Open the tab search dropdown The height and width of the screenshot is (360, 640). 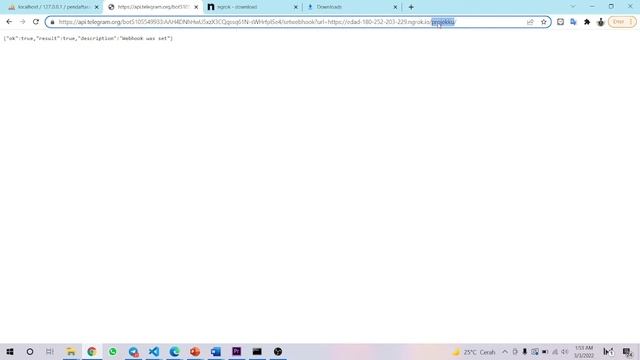(x=573, y=7)
